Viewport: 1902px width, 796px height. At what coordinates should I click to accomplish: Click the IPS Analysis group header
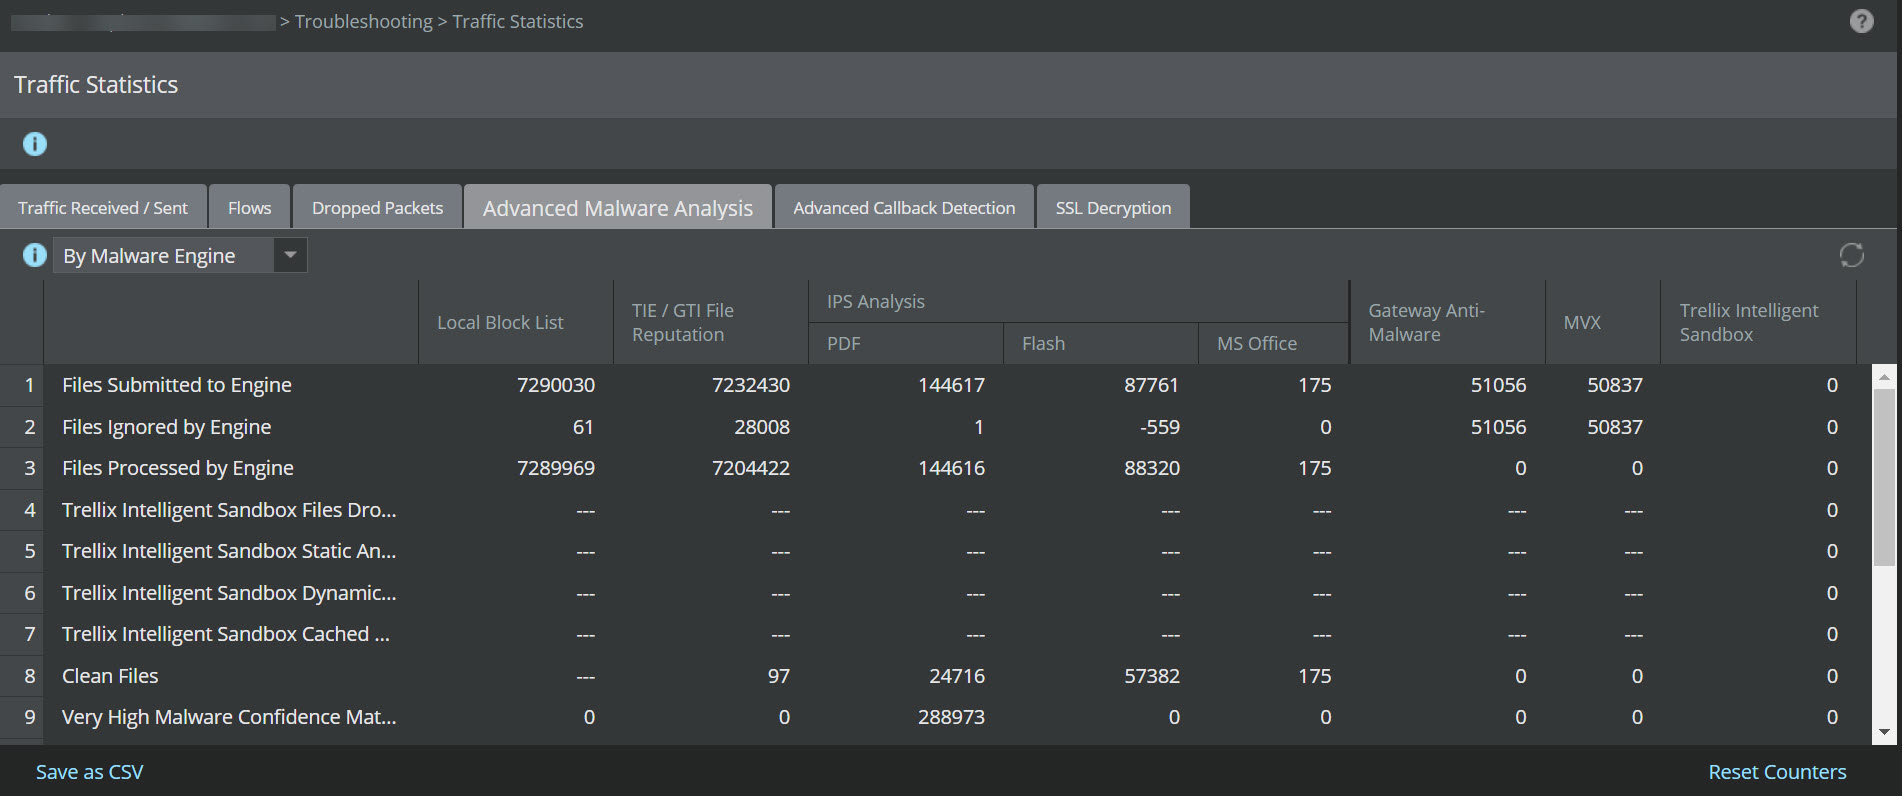1078,301
